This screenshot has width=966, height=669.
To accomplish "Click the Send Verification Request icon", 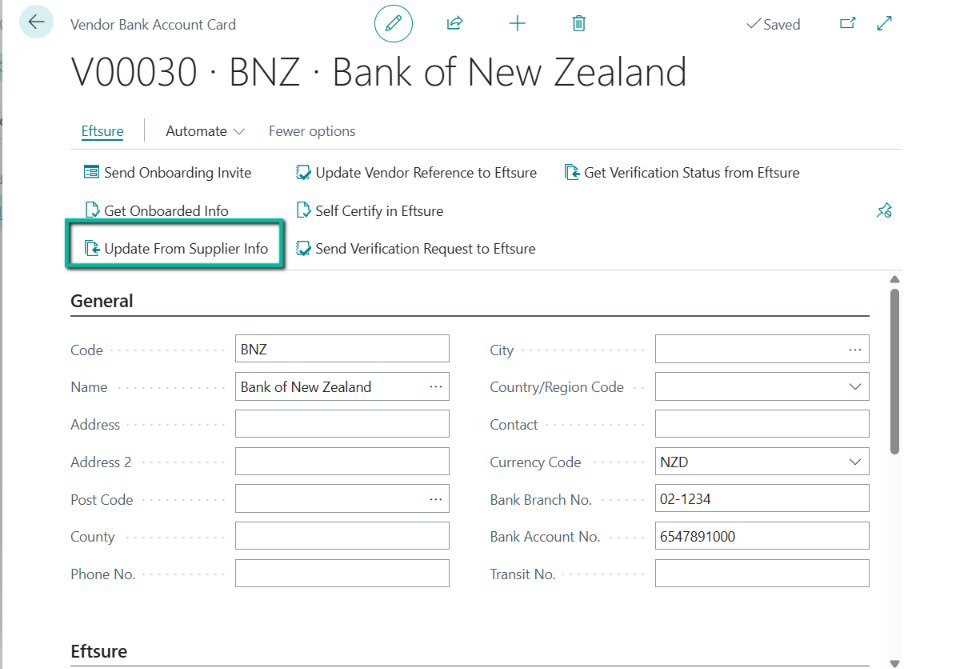I will click(x=302, y=248).
